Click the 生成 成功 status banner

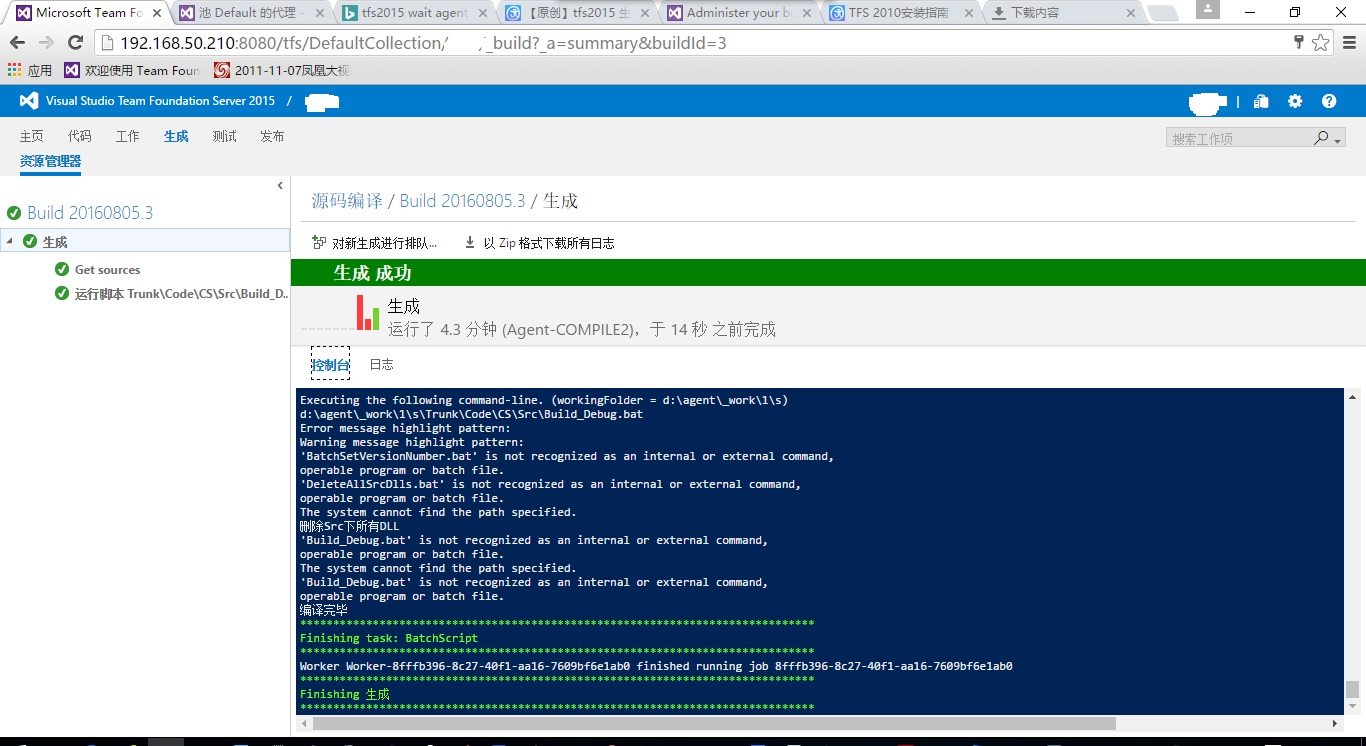coord(828,273)
